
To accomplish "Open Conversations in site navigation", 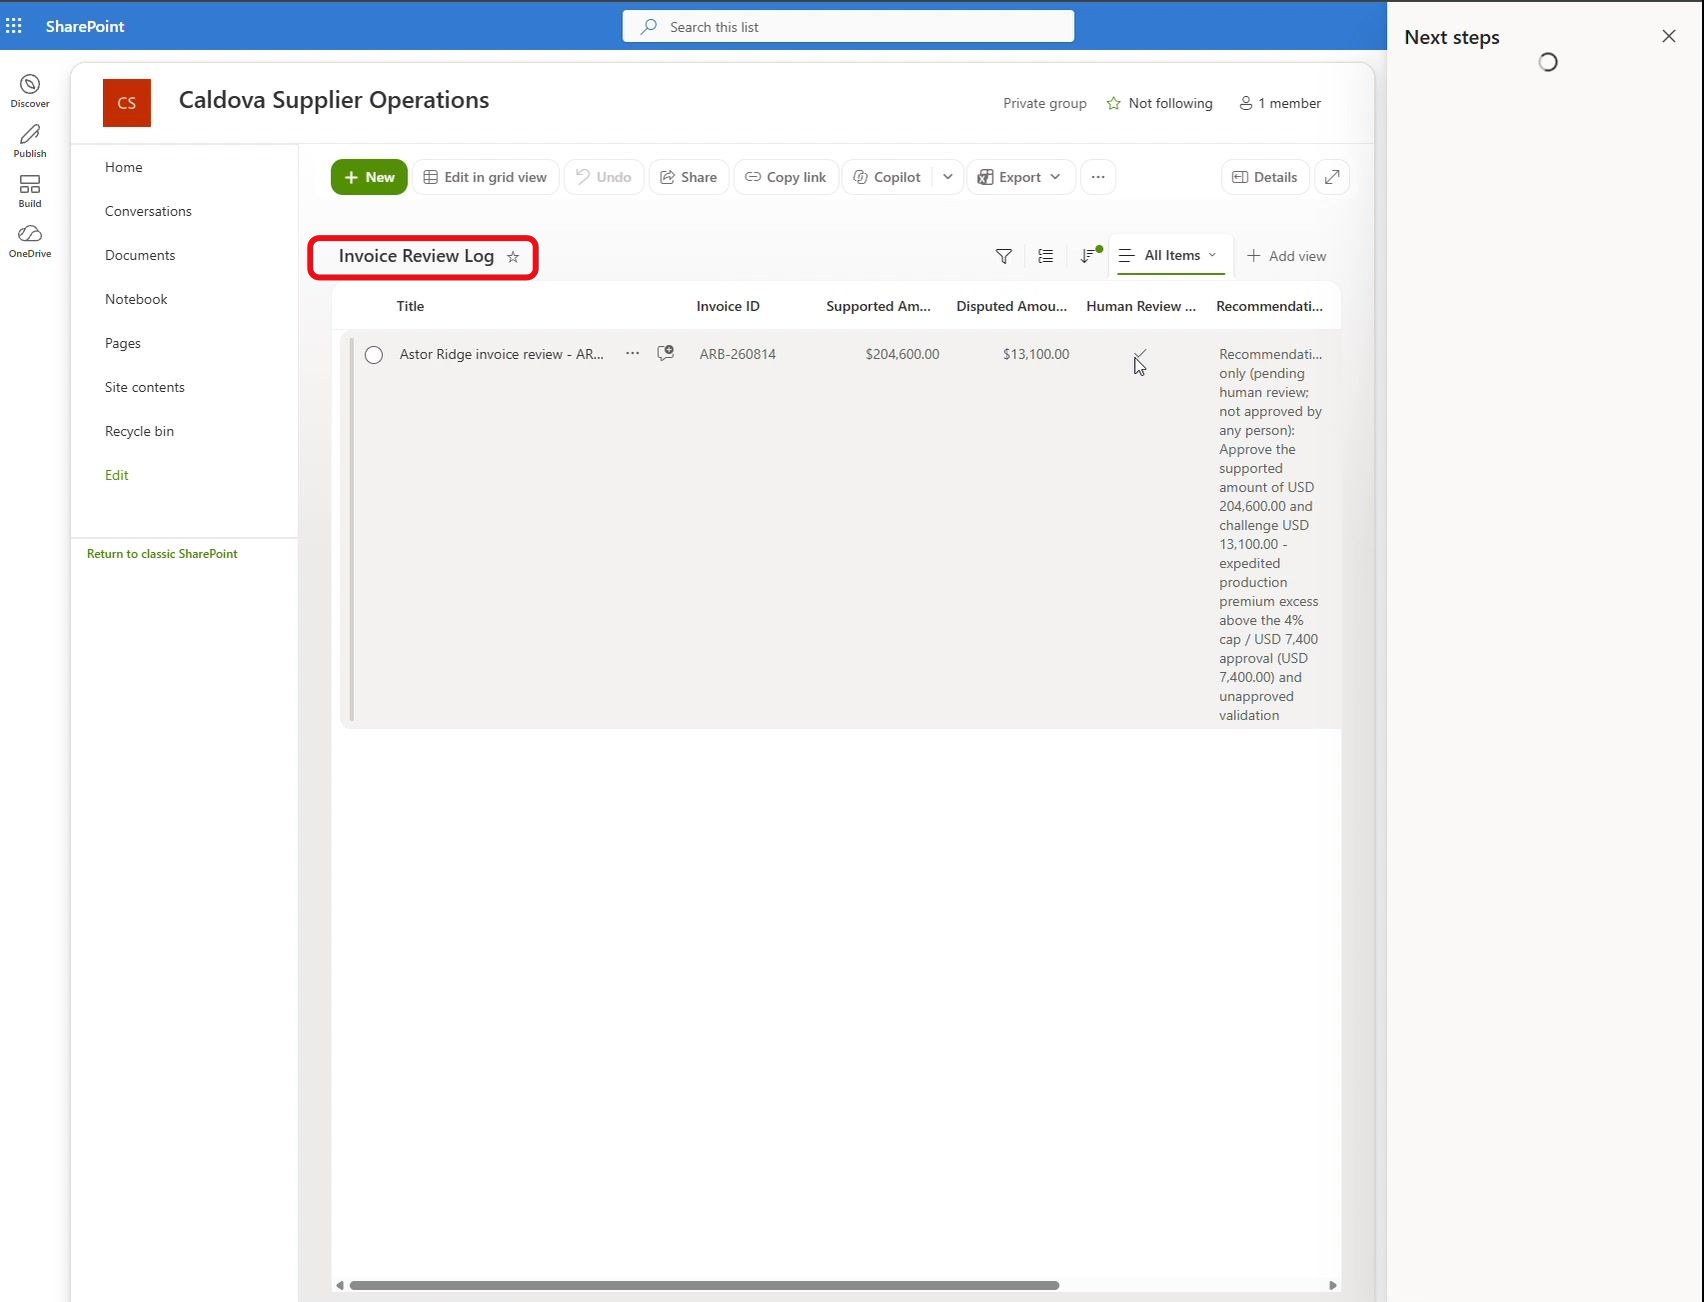I will [148, 211].
